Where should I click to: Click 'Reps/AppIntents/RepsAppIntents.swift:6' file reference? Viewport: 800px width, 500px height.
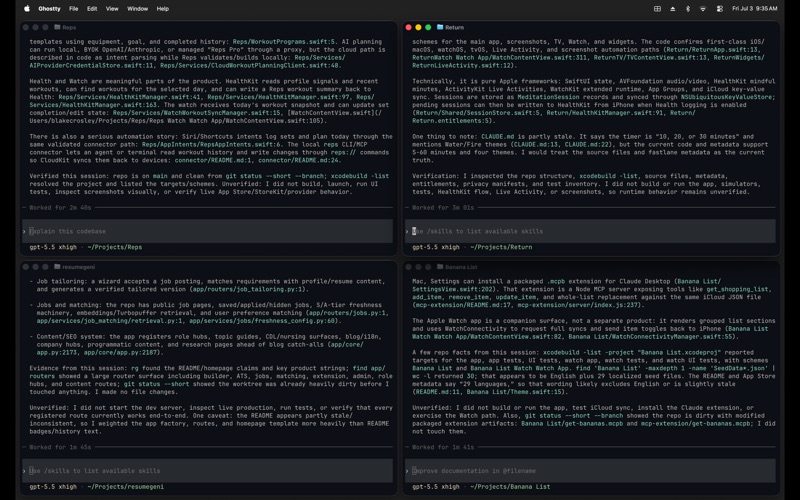pyautogui.click(x=211, y=144)
